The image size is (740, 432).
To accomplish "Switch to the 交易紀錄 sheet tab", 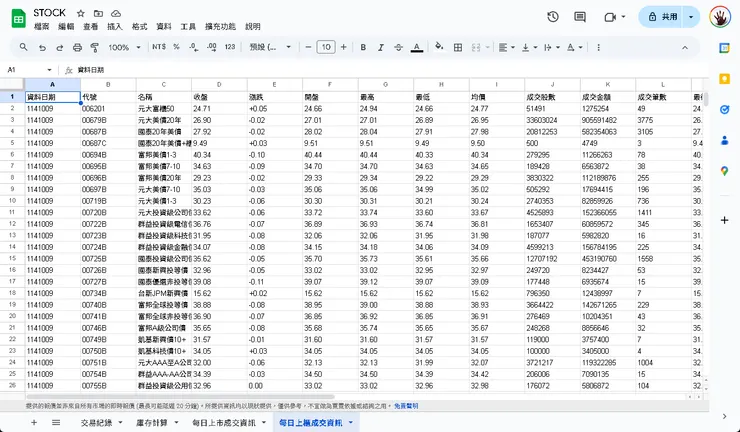I will coord(97,423).
